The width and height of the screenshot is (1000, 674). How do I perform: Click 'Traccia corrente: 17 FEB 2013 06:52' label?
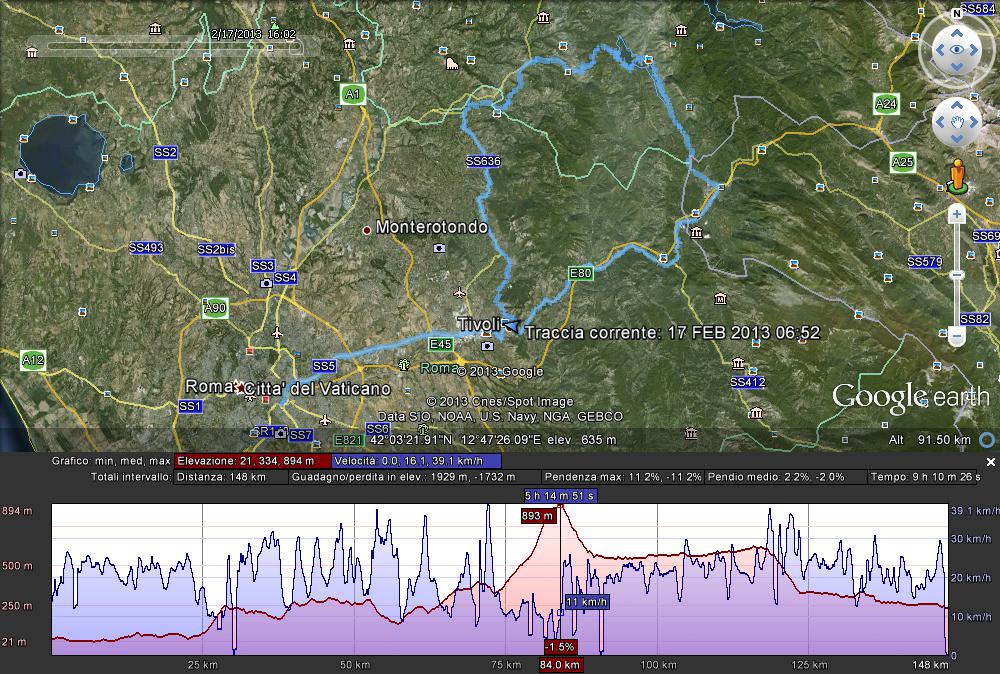tap(672, 332)
